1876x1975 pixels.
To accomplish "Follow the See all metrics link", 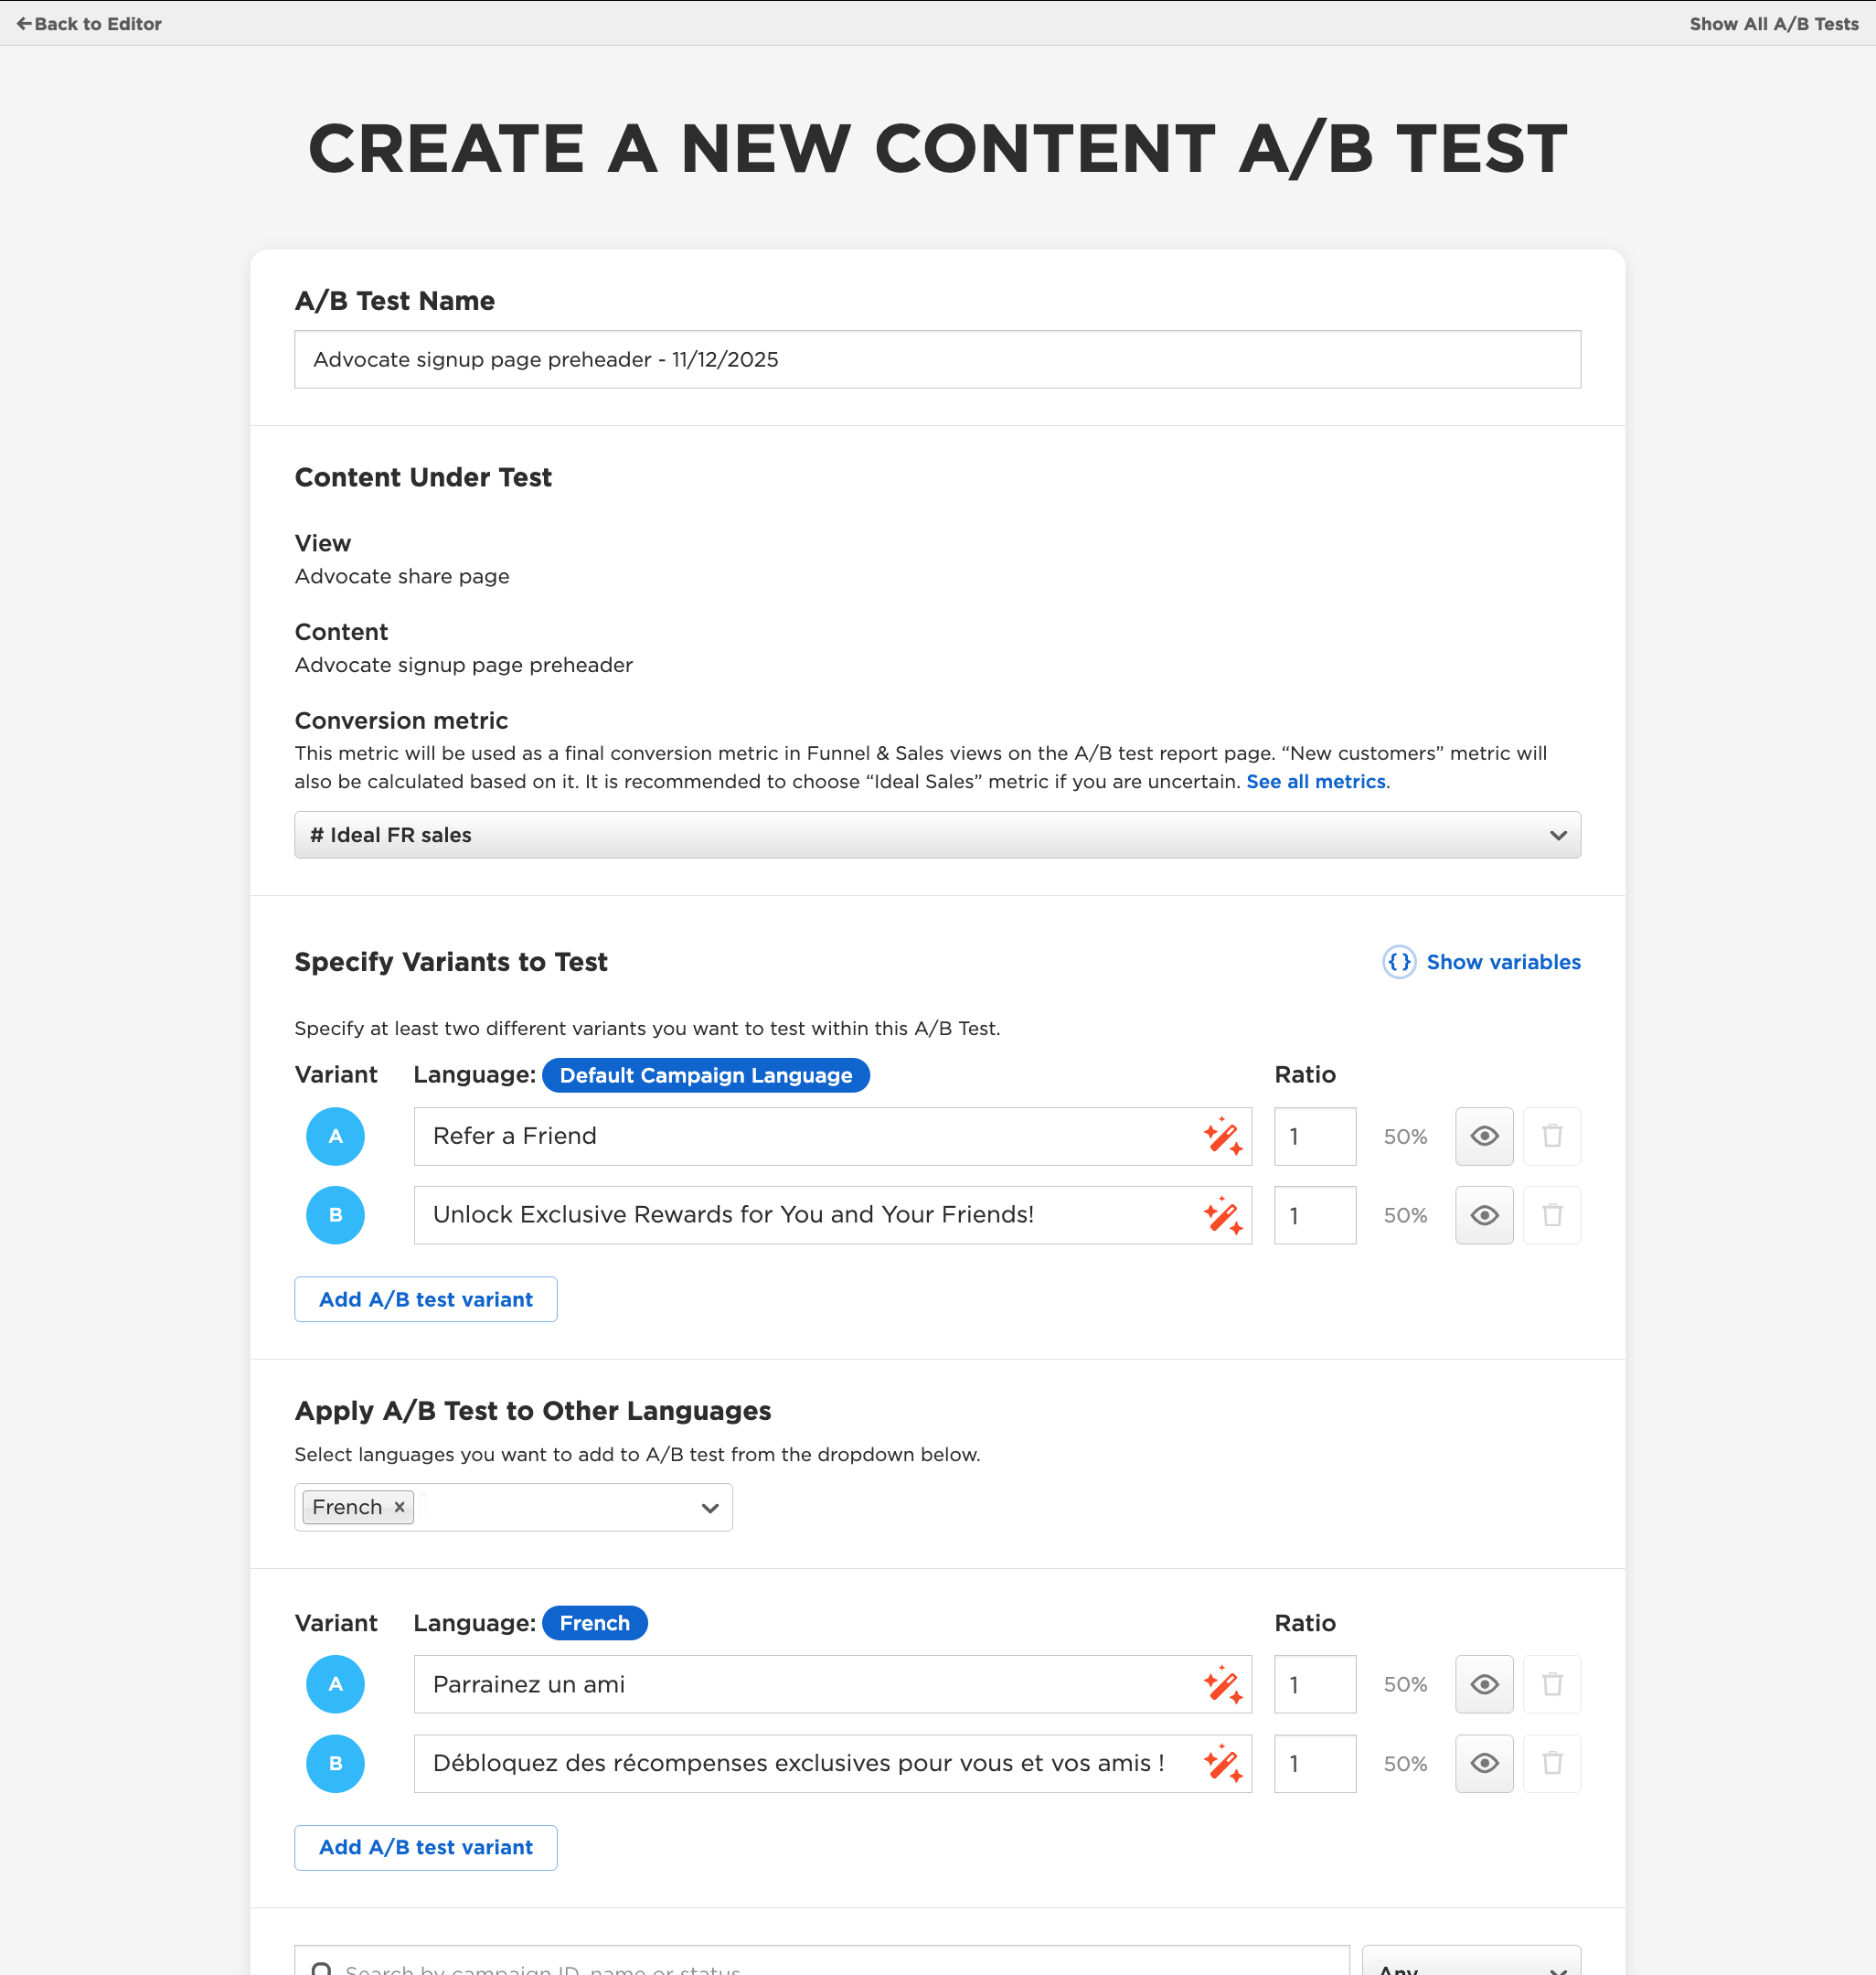I will point(1315,782).
